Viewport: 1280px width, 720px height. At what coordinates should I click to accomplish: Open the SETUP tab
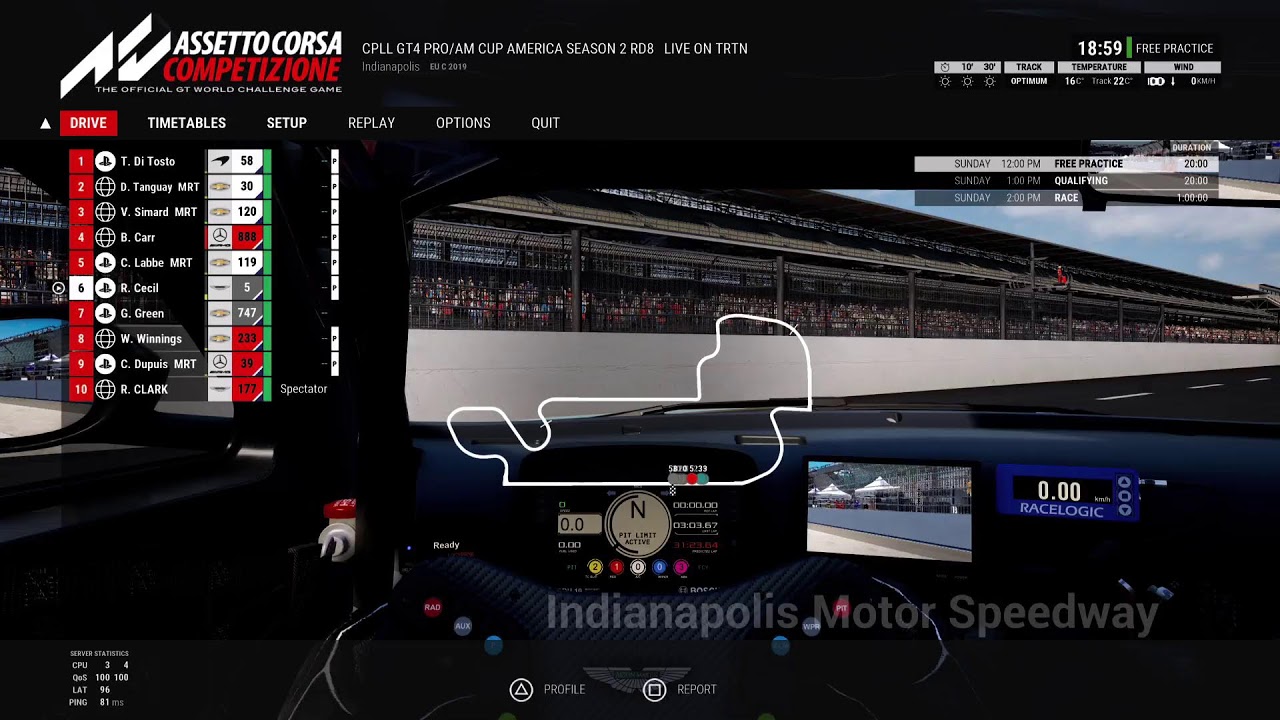[x=287, y=123]
